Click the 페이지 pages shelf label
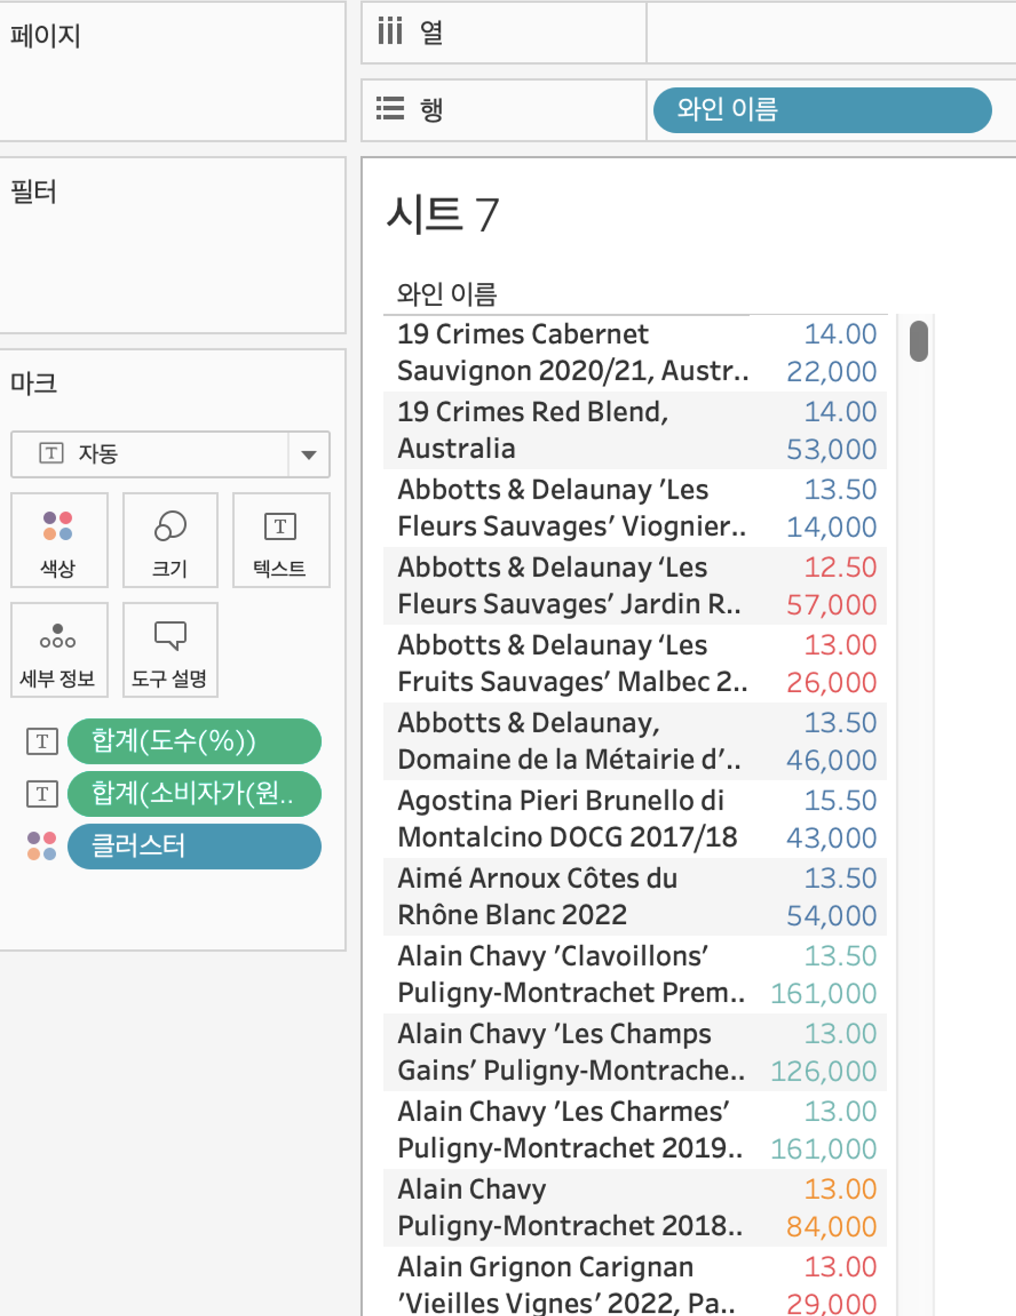Screen dimensions: 1016x1316 [45, 36]
